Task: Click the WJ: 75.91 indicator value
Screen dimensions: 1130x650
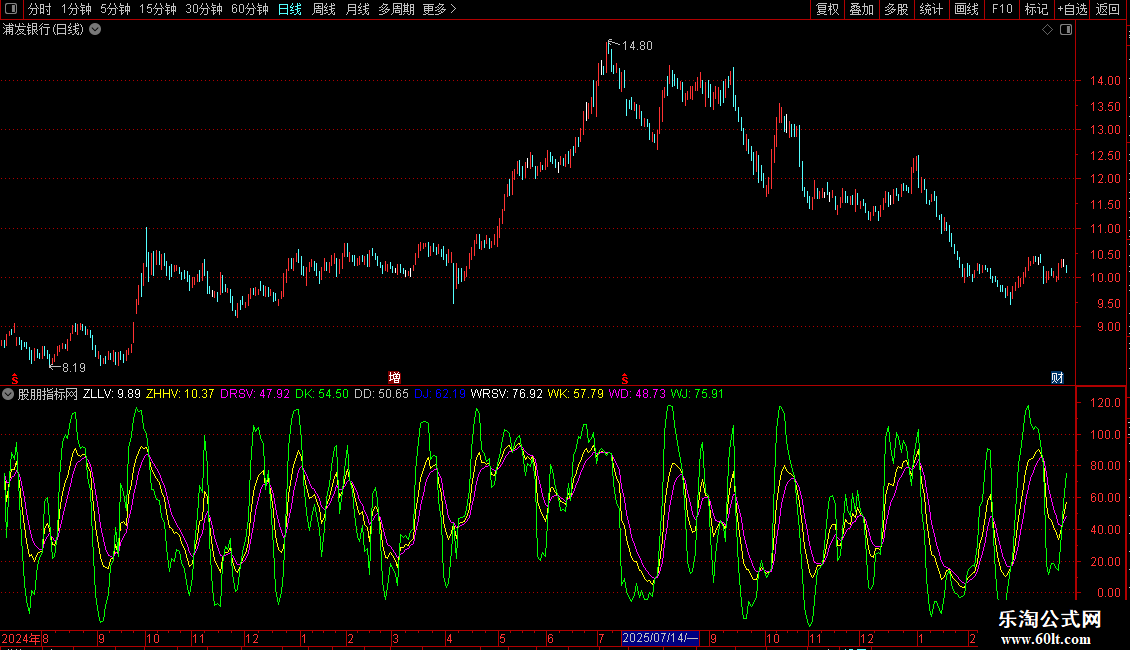Action: pyautogui.click(x=697, y=394)
